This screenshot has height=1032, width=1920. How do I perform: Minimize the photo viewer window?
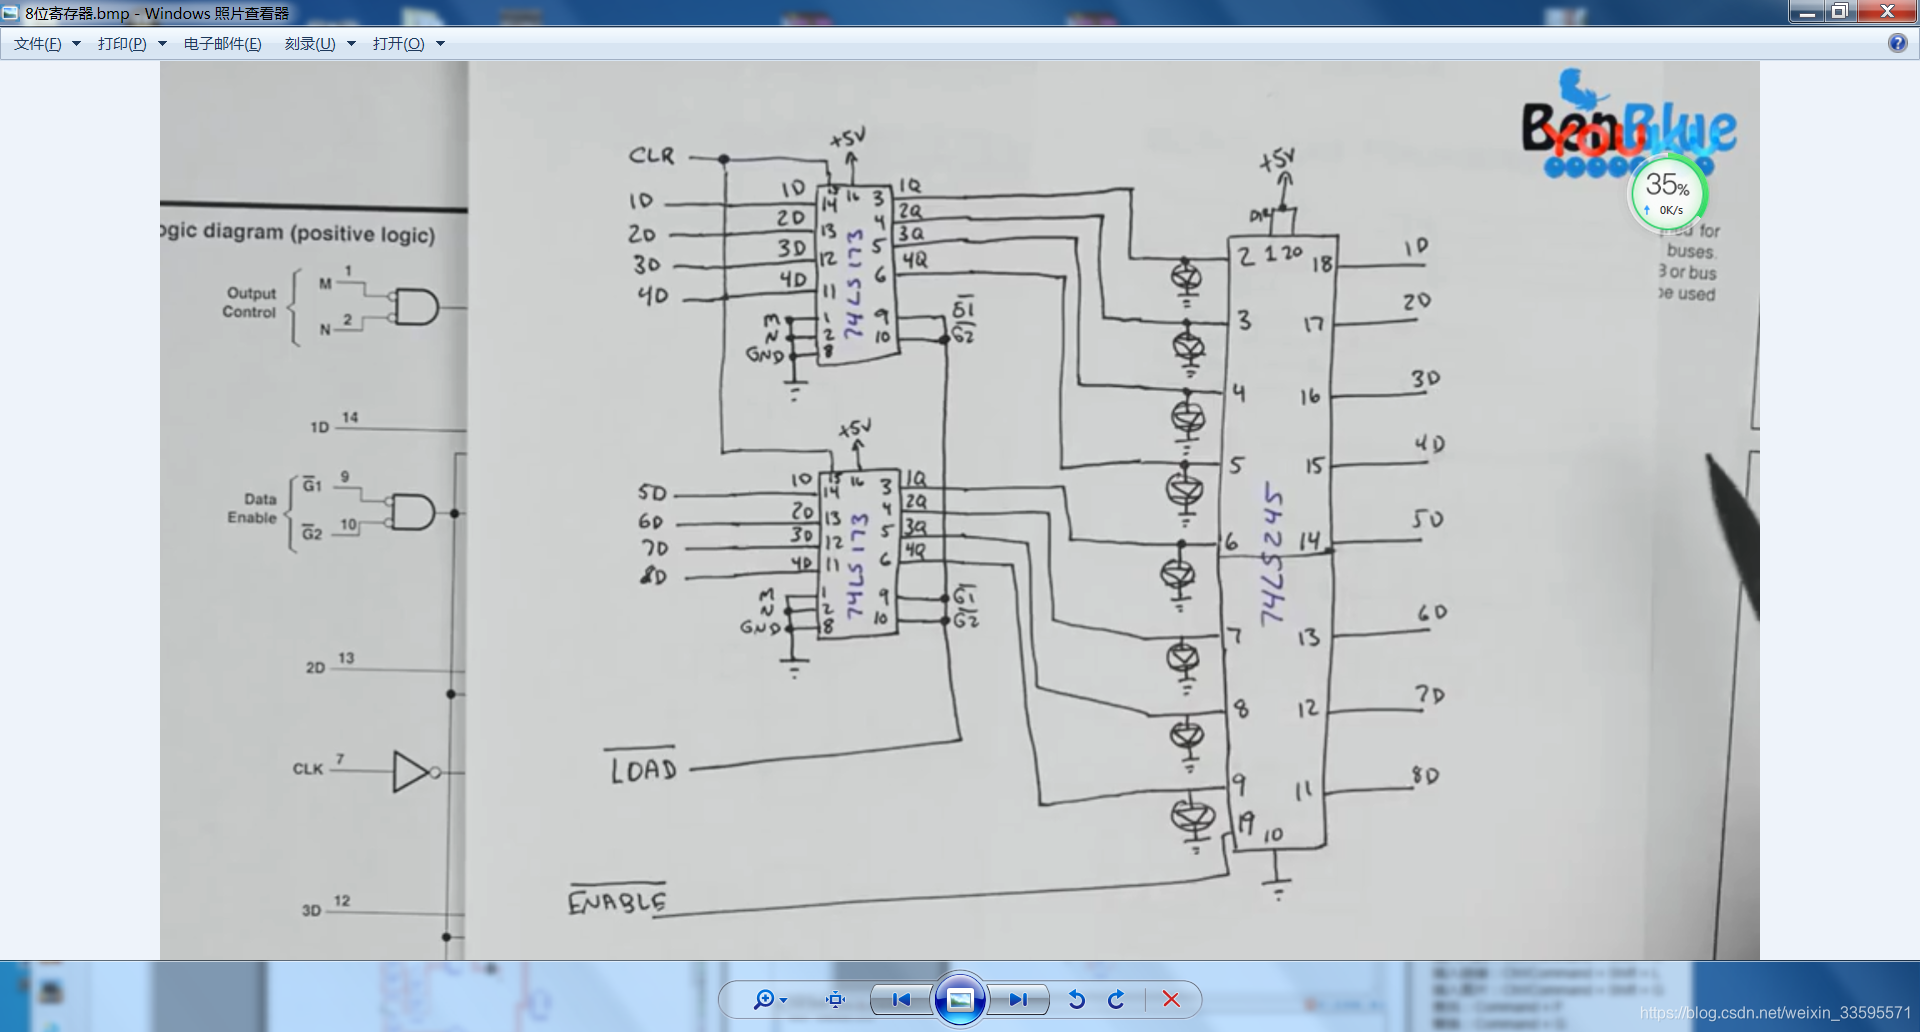pos(1806,12)
